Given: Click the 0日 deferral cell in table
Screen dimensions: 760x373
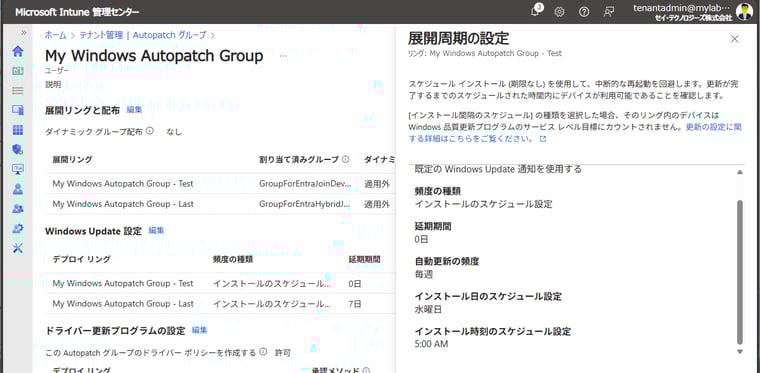Looking at the screenshot, I should point(355,283).
